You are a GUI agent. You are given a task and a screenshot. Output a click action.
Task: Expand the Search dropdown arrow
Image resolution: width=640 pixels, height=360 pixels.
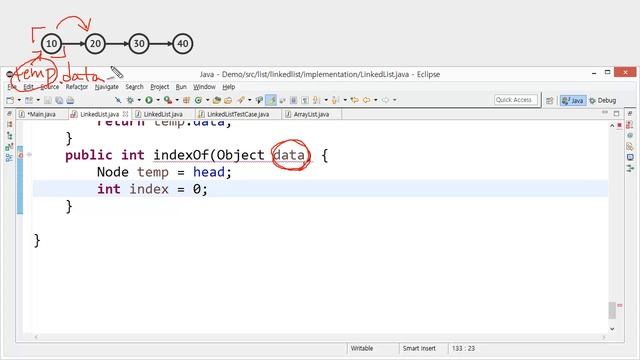[x=249, y=100]
